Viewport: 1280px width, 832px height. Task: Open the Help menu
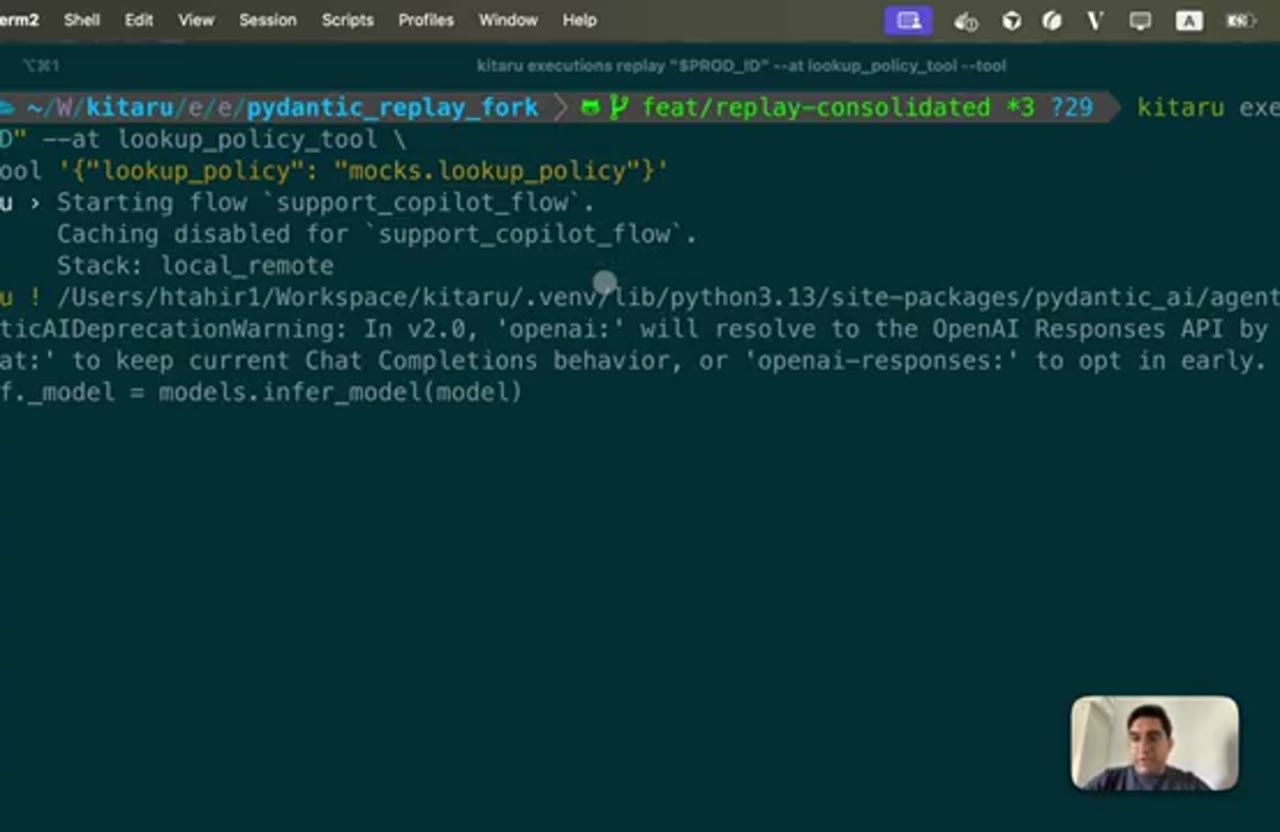pos(580,20)
